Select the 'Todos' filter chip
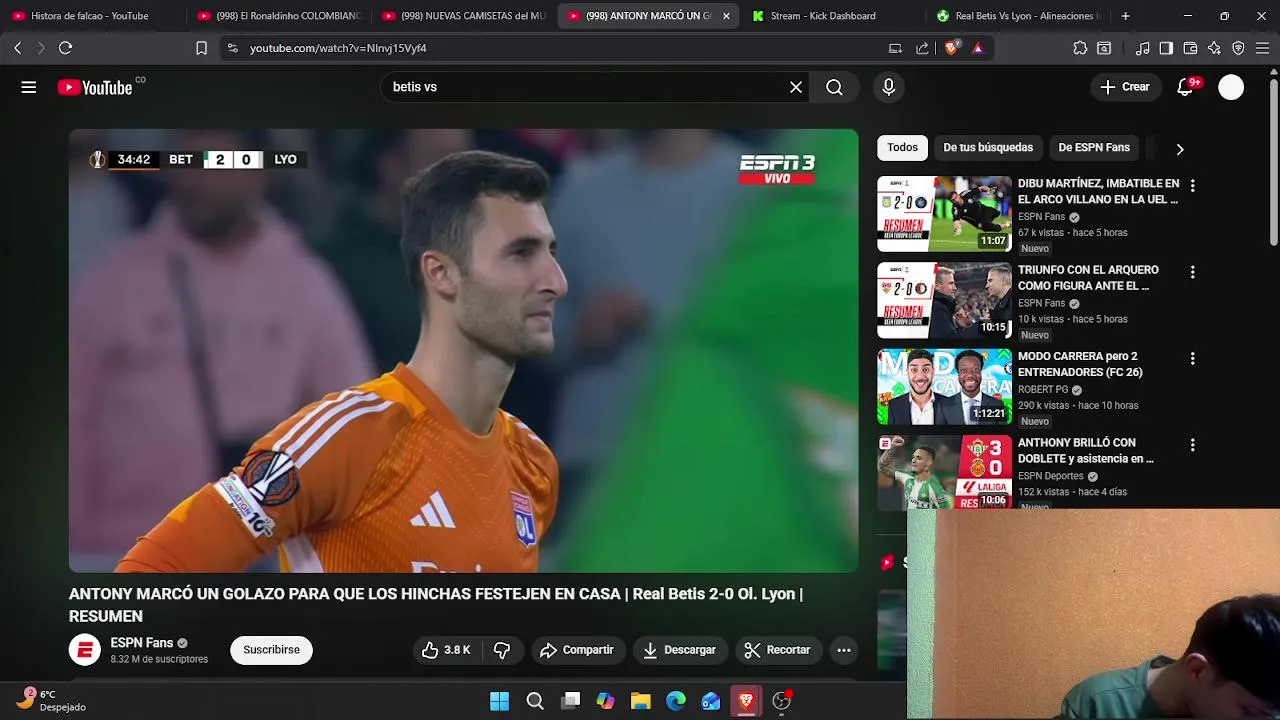The height and width of the screenshot is (720, 1280). (x=902, y=148)
